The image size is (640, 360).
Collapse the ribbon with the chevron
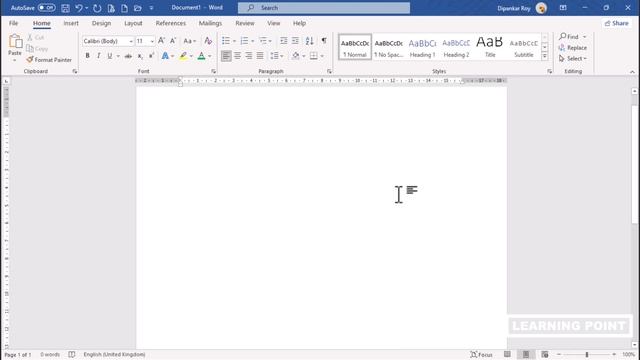[x=632, y=72]
